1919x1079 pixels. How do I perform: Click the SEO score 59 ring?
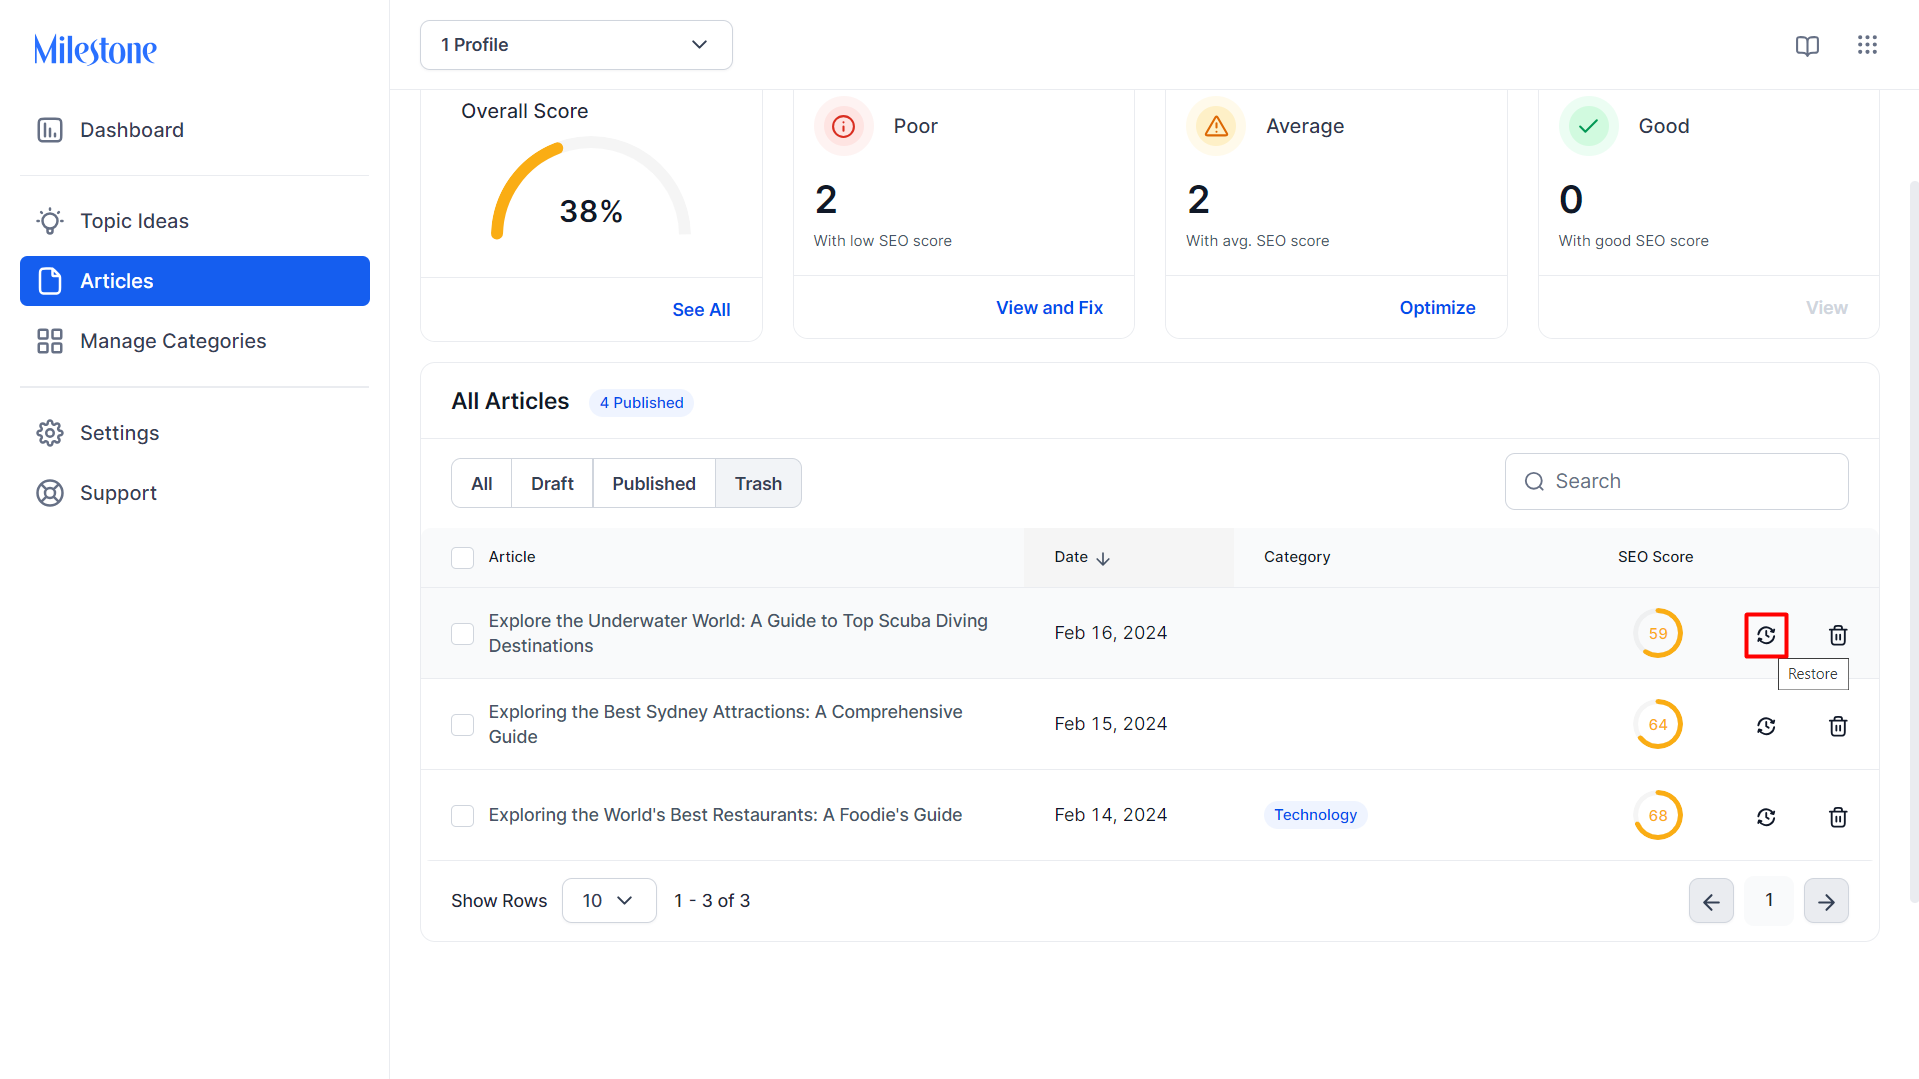point(1658,634)
